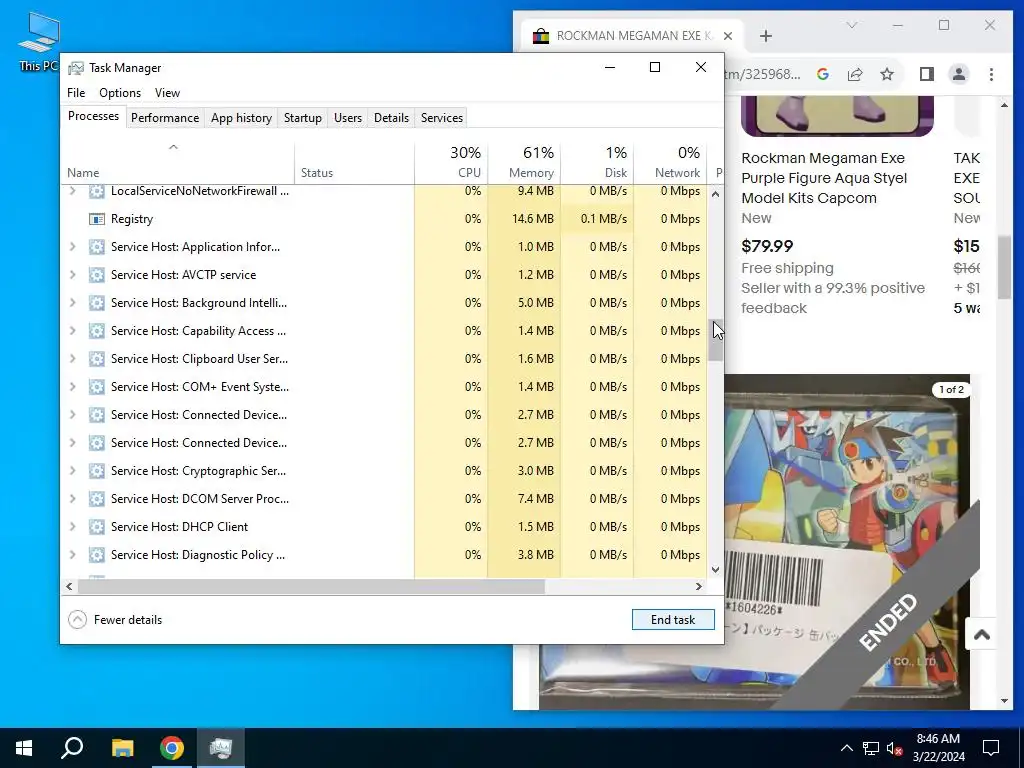Bookmark this page in Chrome
The width and height of the screenshot is (1024, 768).
click(x=886, y=74)
